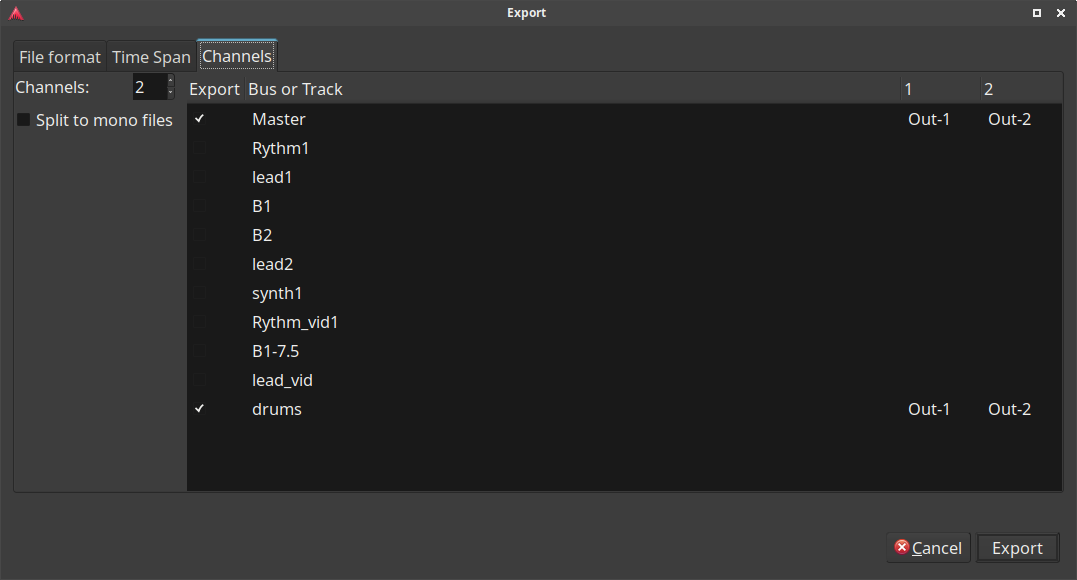
Task: Tick the export box for lead1
Action: click(200, 177)
